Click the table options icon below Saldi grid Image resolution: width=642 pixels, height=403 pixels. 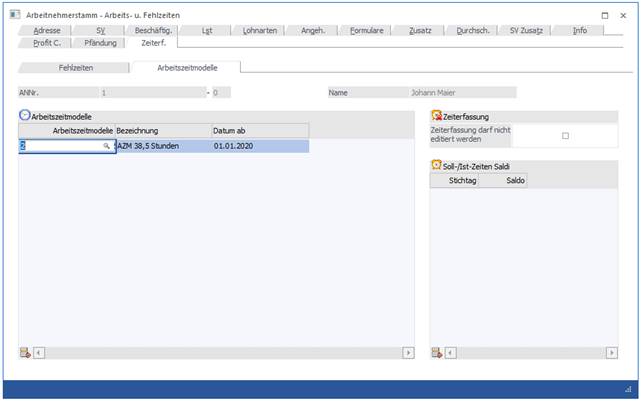click(436, 352)
